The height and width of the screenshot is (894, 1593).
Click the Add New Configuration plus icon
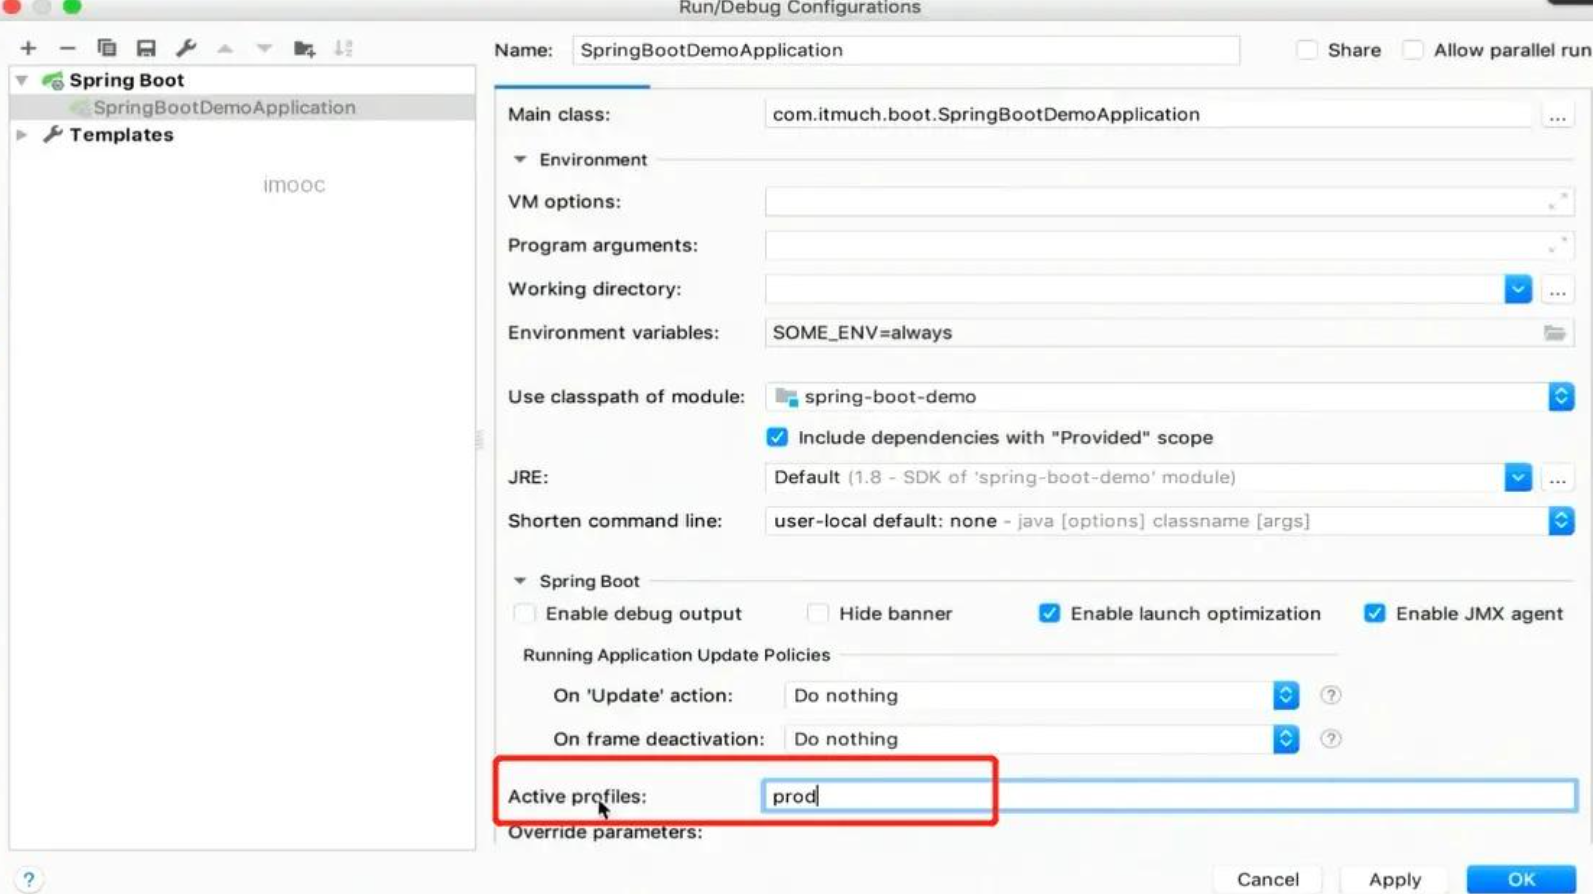click(x=28, y=48)
